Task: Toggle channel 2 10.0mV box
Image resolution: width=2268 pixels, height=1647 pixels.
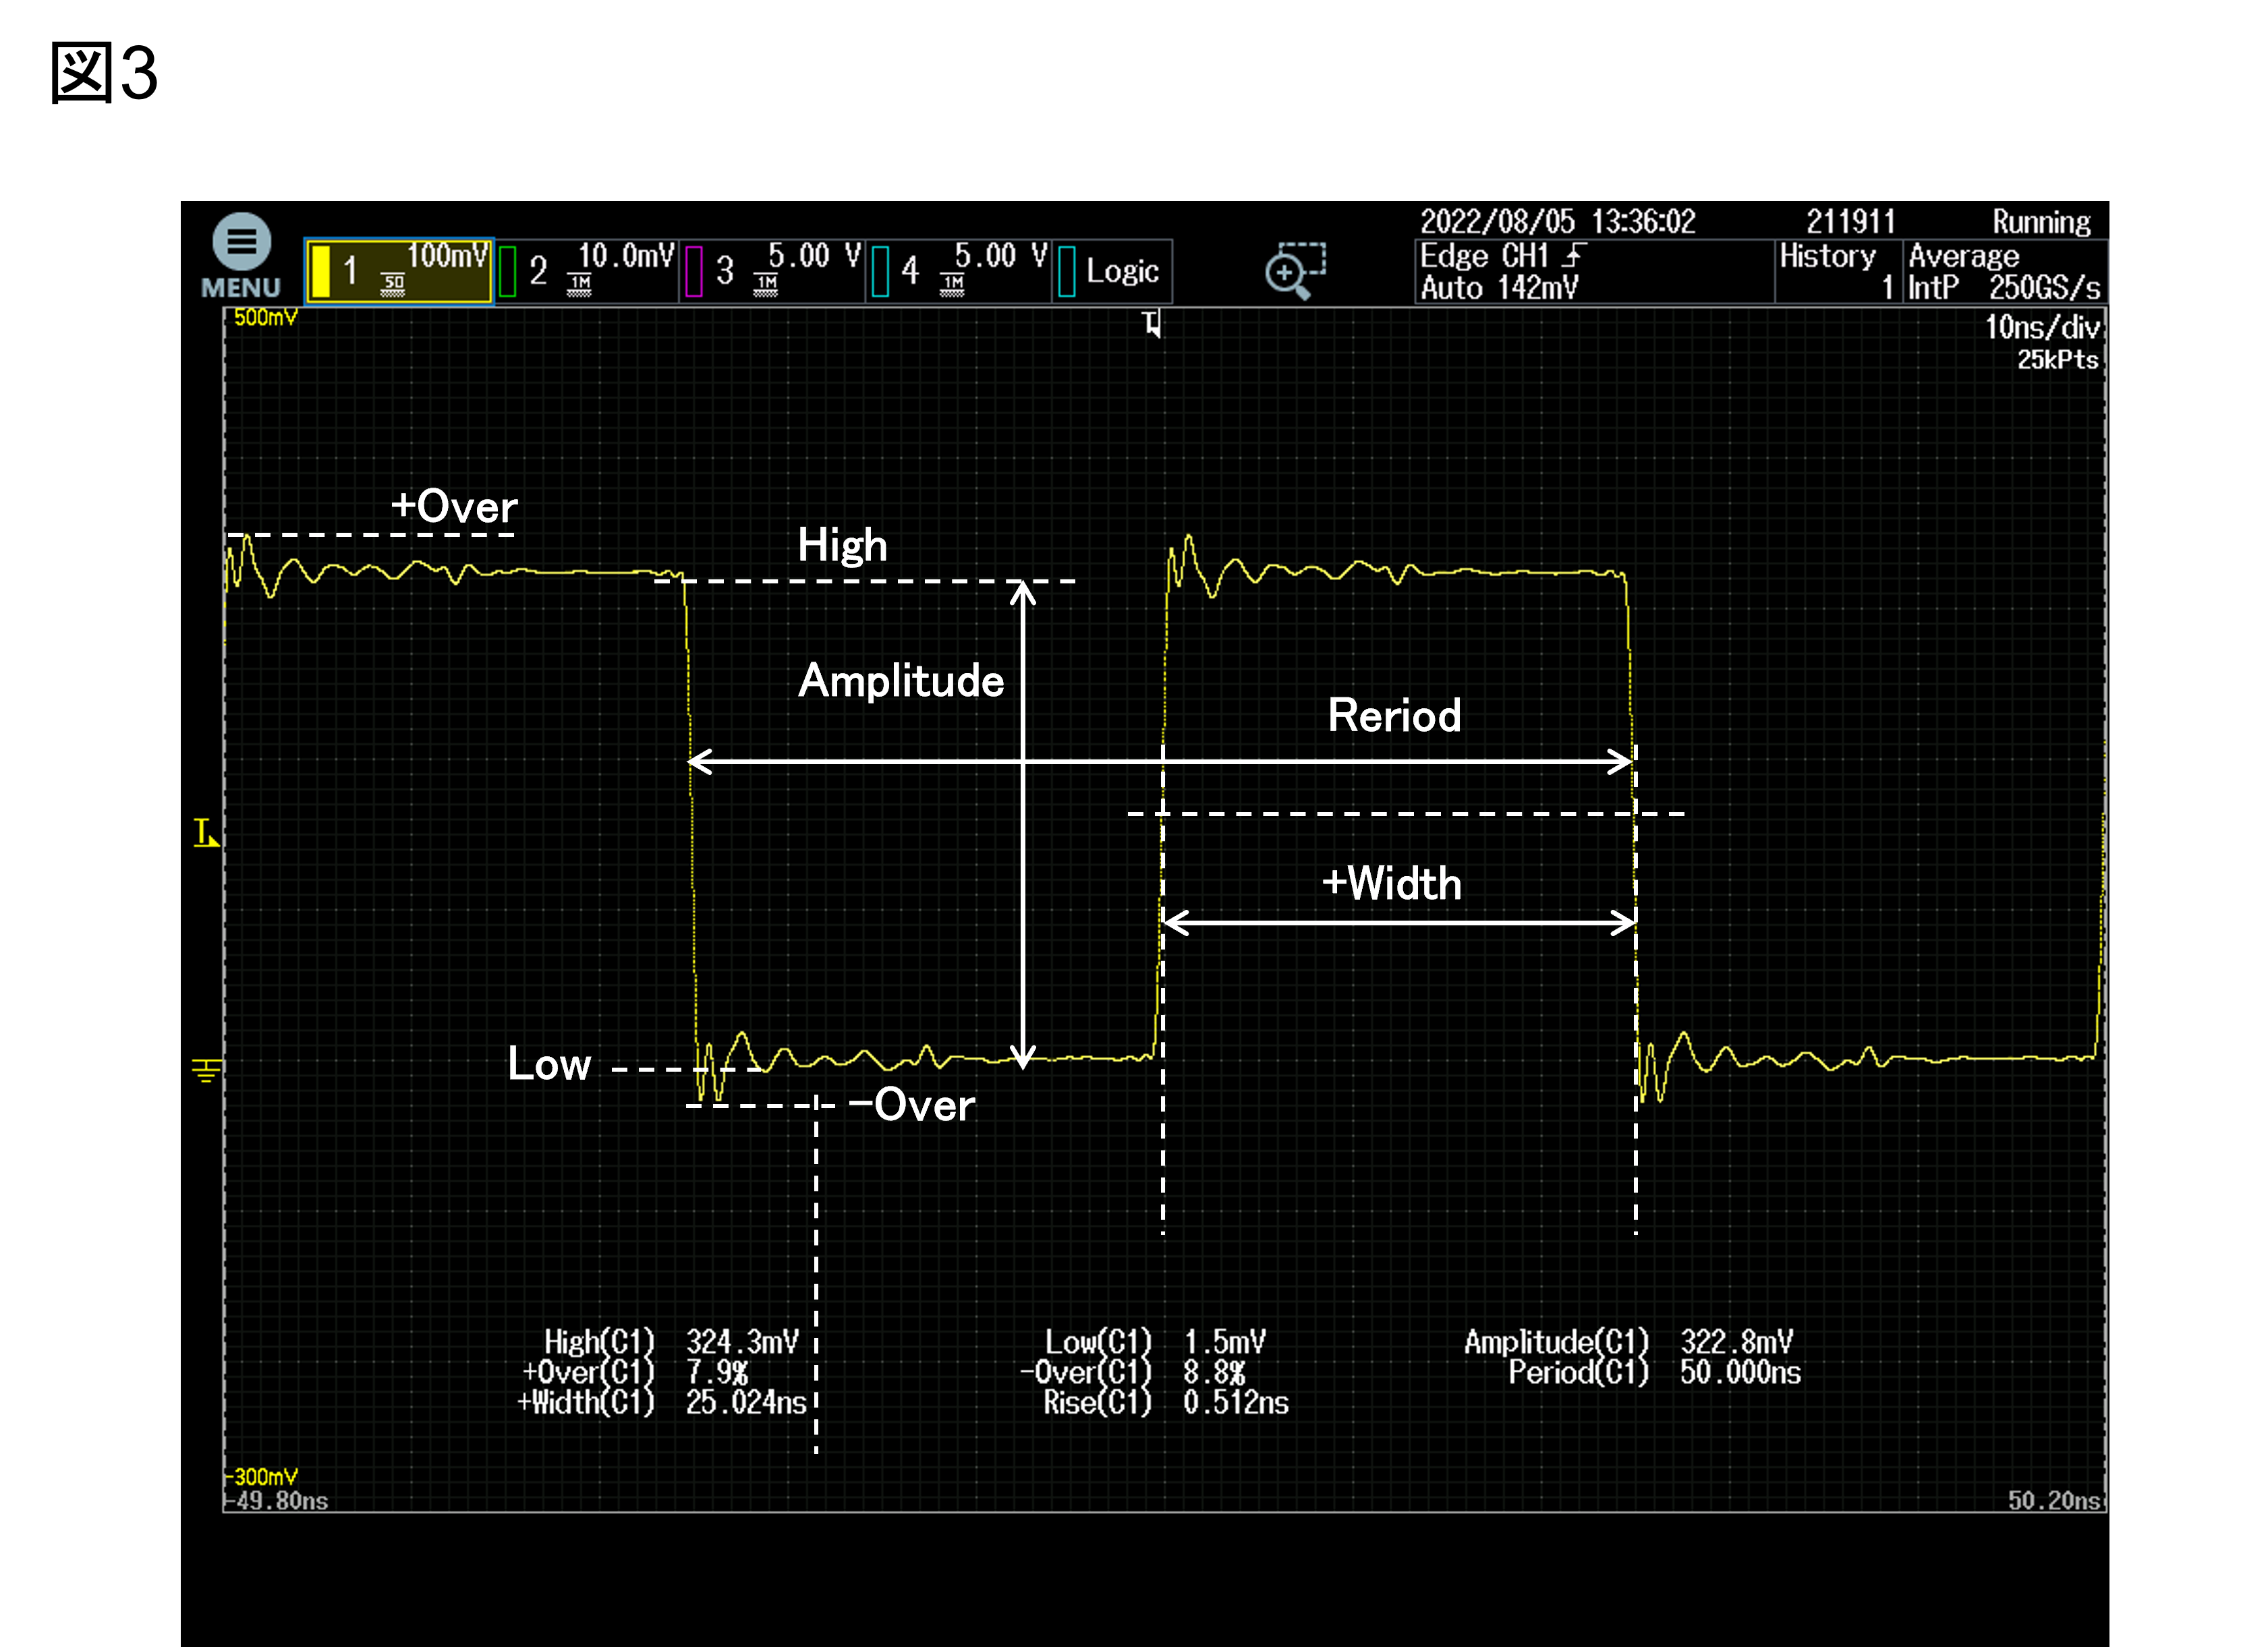Action: (x=587, y=271)
